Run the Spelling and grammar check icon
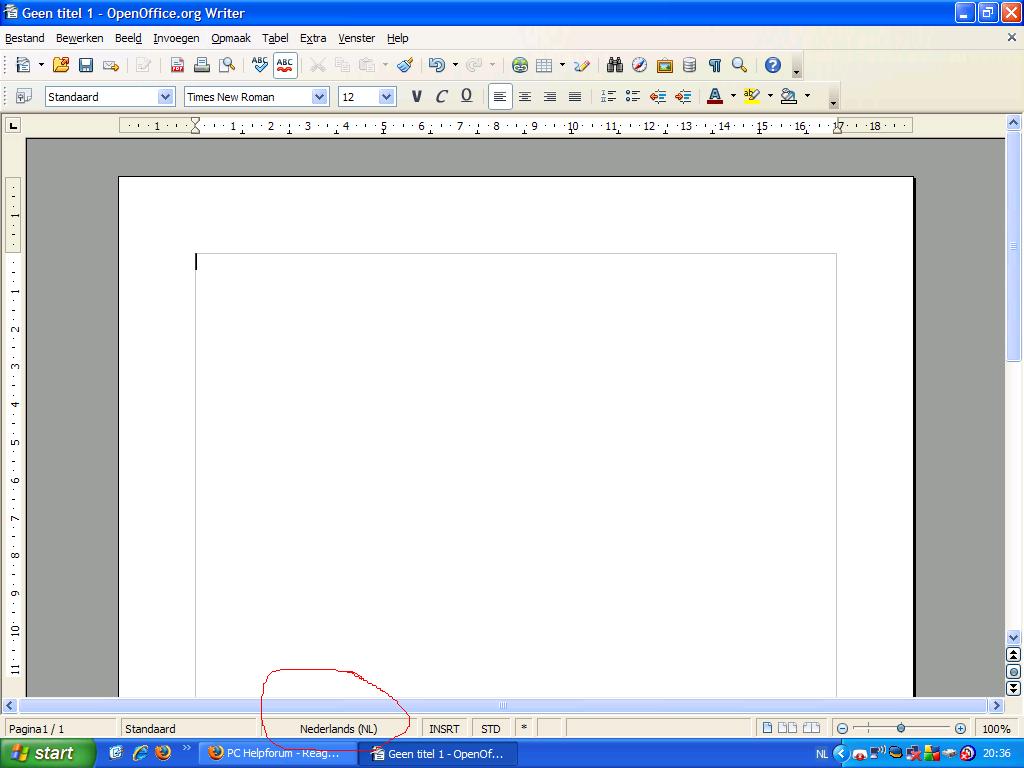This screenshot has width=1024, height=768. coord(260,65)
